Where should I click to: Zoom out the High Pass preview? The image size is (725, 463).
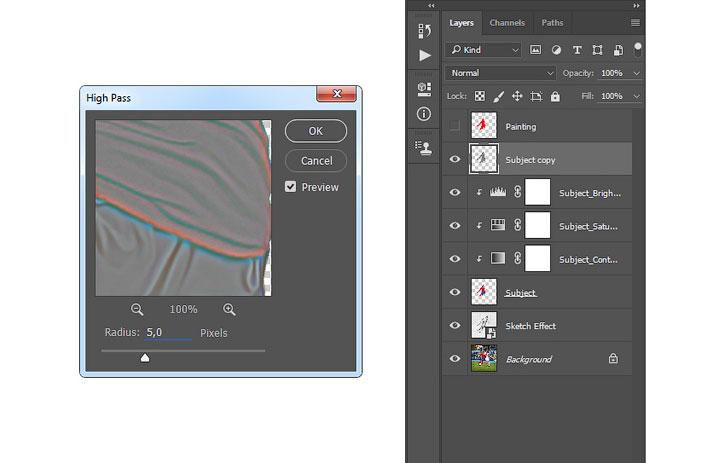(137, 309)
